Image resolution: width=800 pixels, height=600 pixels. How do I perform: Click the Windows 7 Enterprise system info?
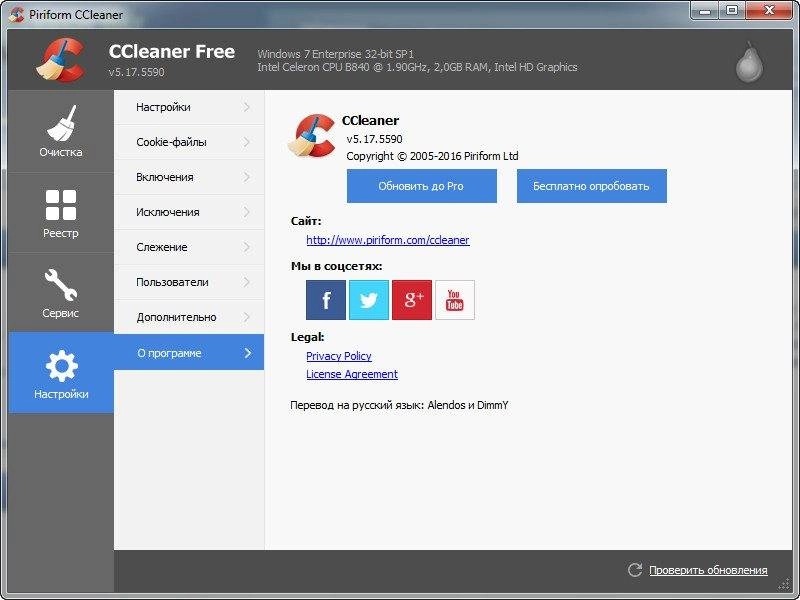(x=335, y=54)
